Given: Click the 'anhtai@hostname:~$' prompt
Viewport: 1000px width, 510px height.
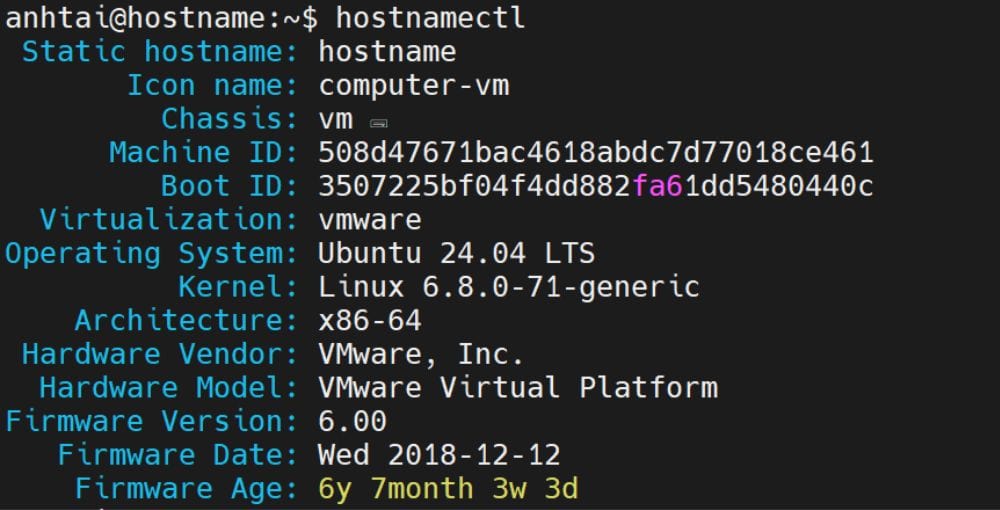Looking at the screenshot, I should coord(161,18).
